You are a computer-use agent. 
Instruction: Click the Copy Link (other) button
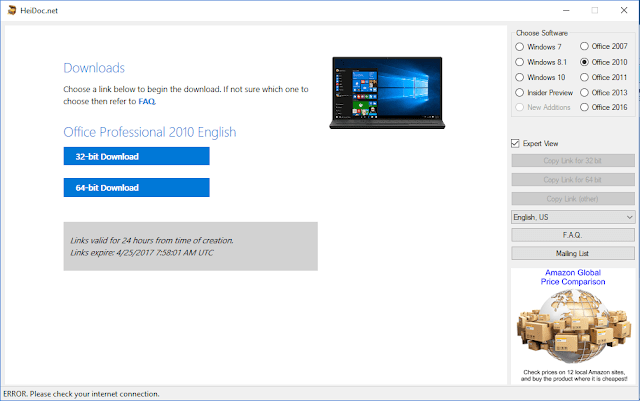(x=573, y=199)
